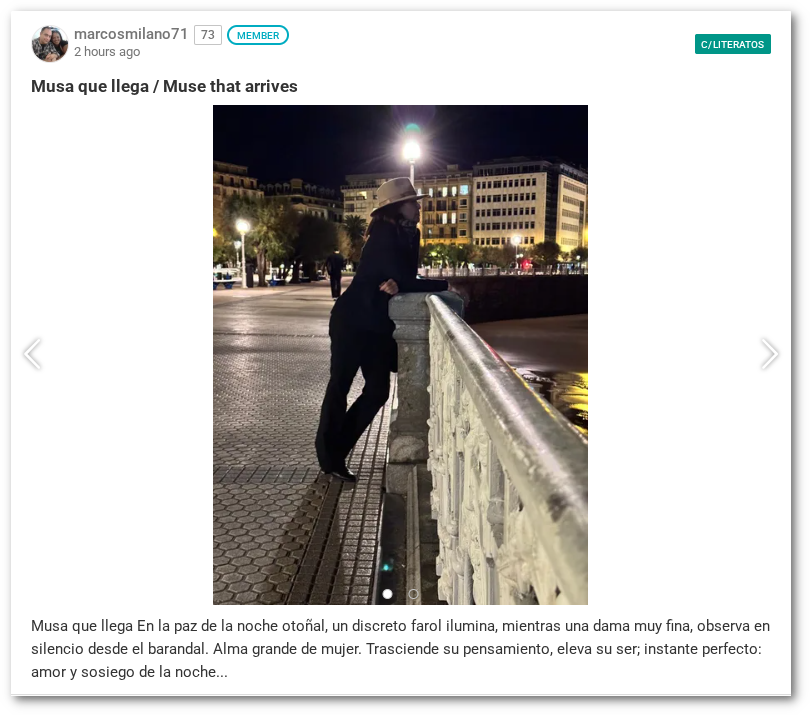This screenshot has height=715, width=810.
Task: Go to previous image with left arrow
Action: pyautogui.click(x=33, y=354)
